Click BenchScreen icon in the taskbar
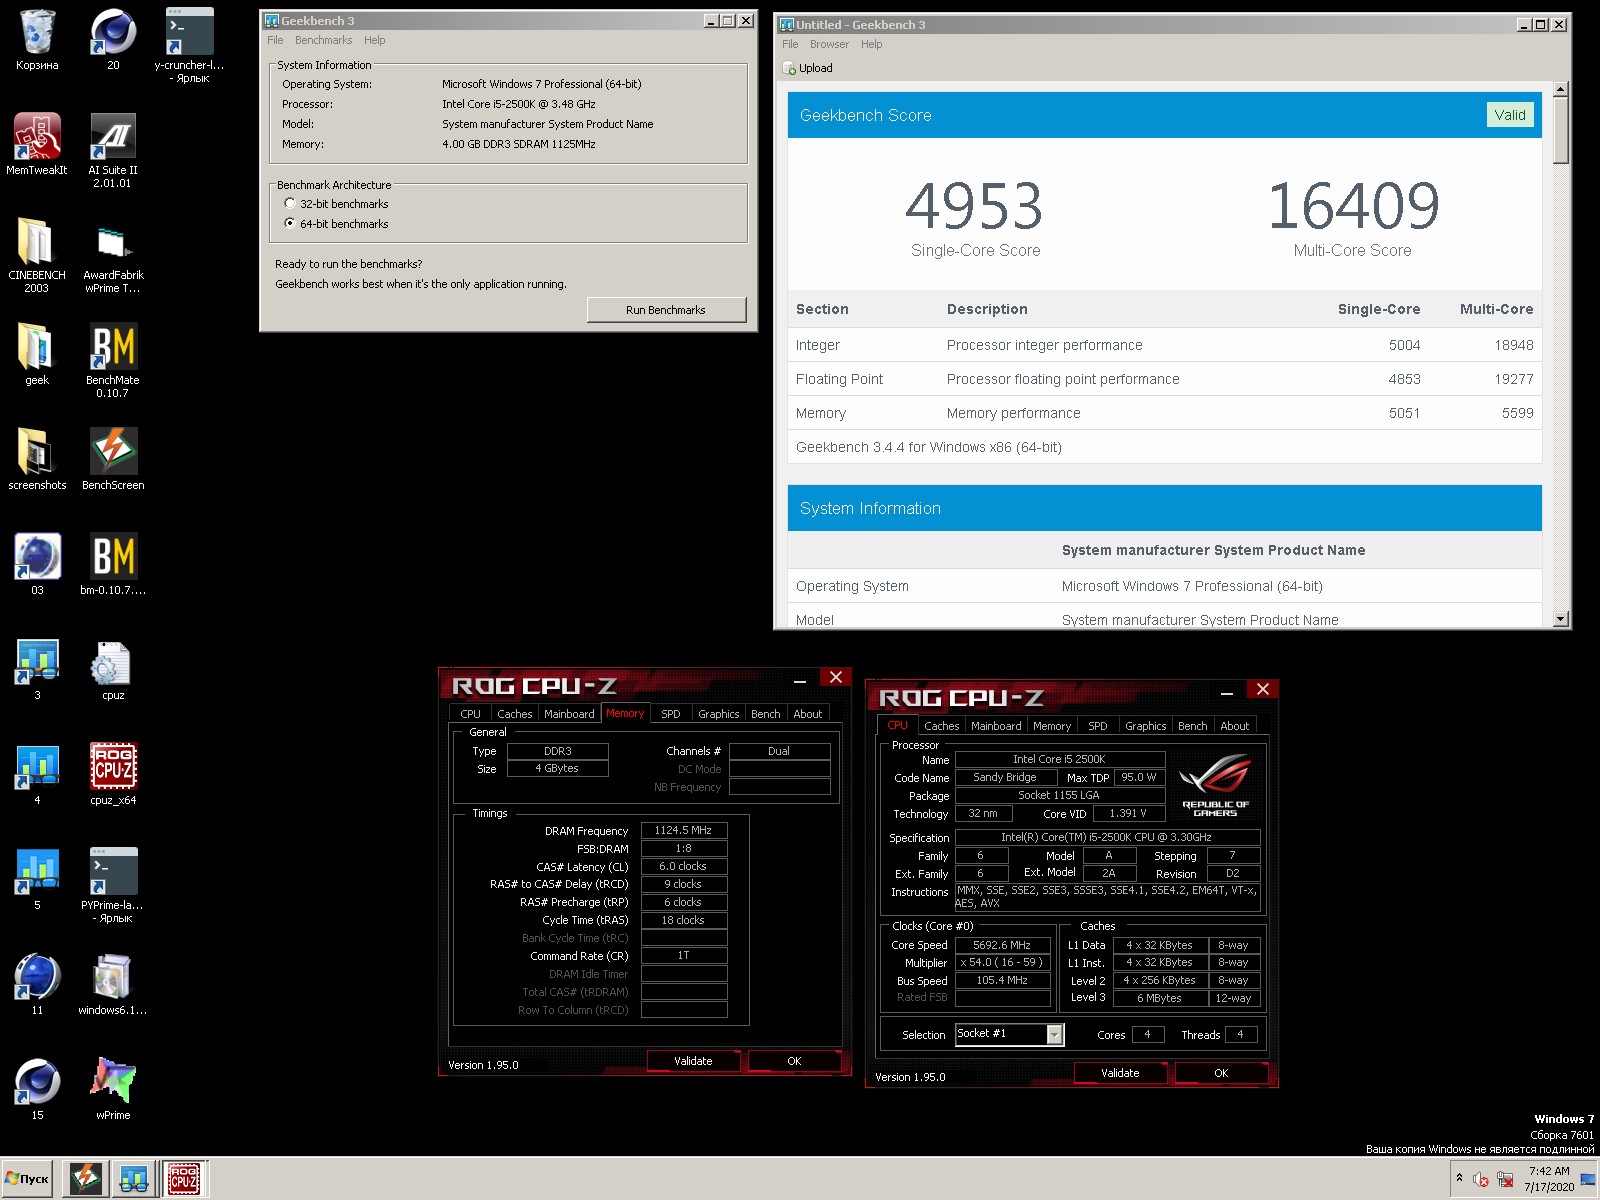Screen dimensions: 1600x1200 tap(86, 1179)
